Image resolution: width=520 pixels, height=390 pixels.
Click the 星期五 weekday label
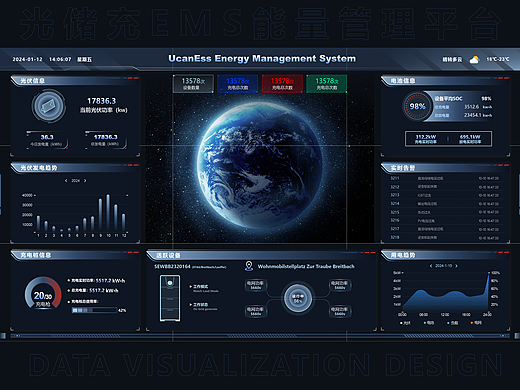[84, 60]
